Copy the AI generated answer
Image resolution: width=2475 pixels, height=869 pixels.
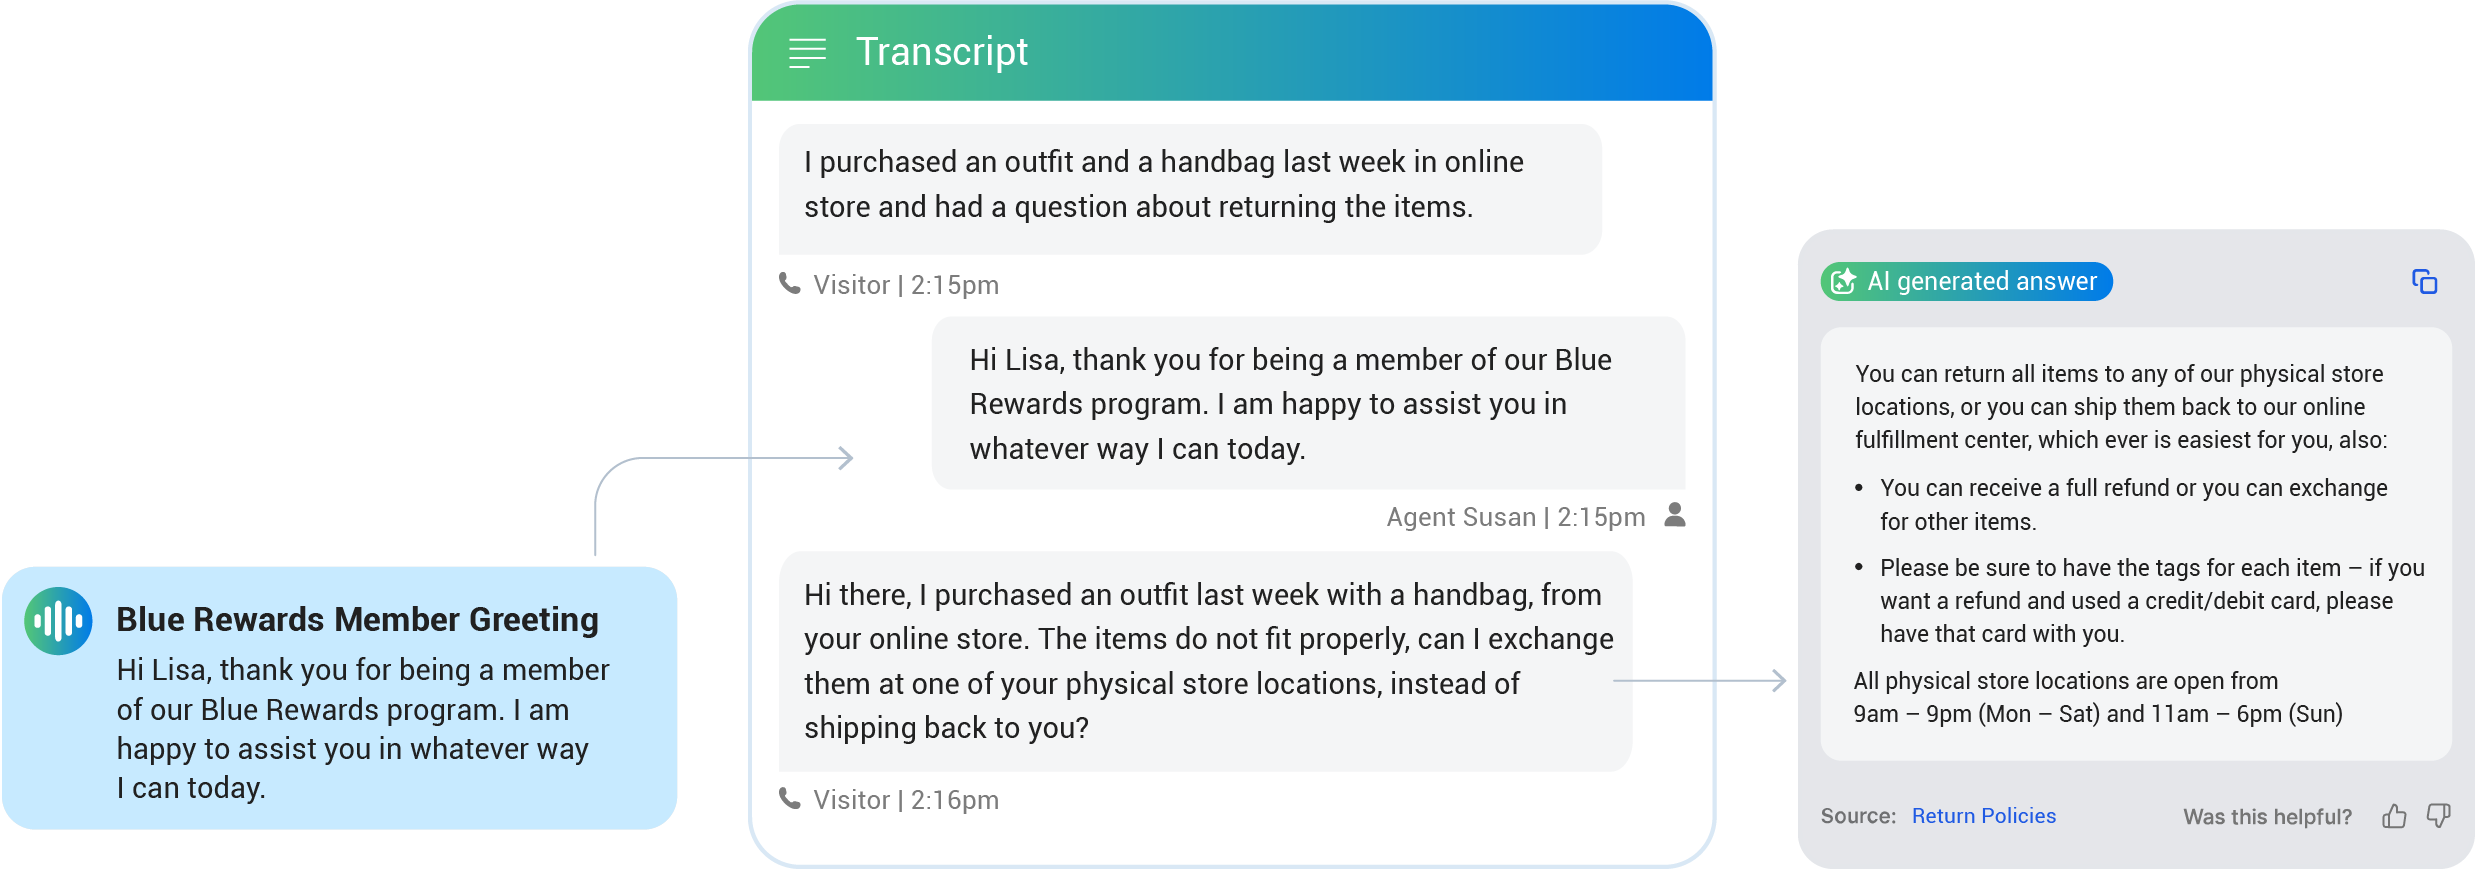tap(2424, 282)
